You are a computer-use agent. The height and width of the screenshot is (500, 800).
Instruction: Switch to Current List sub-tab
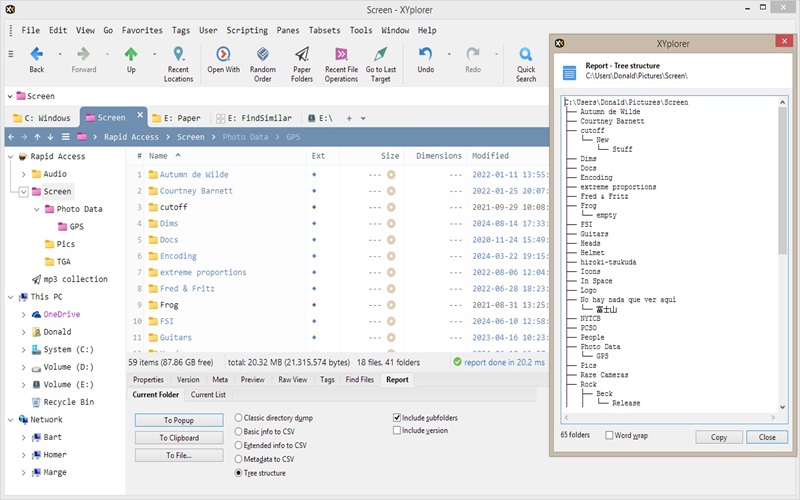click(208, 394)
